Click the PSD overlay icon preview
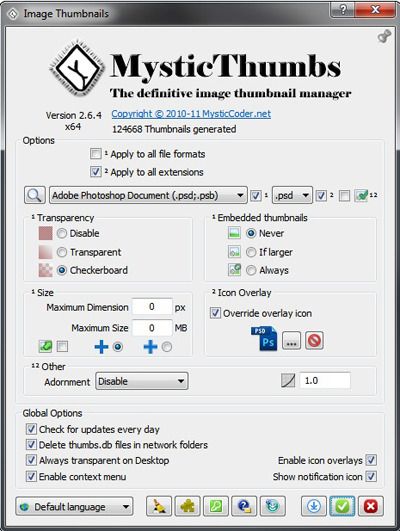 tap(264, 339)
